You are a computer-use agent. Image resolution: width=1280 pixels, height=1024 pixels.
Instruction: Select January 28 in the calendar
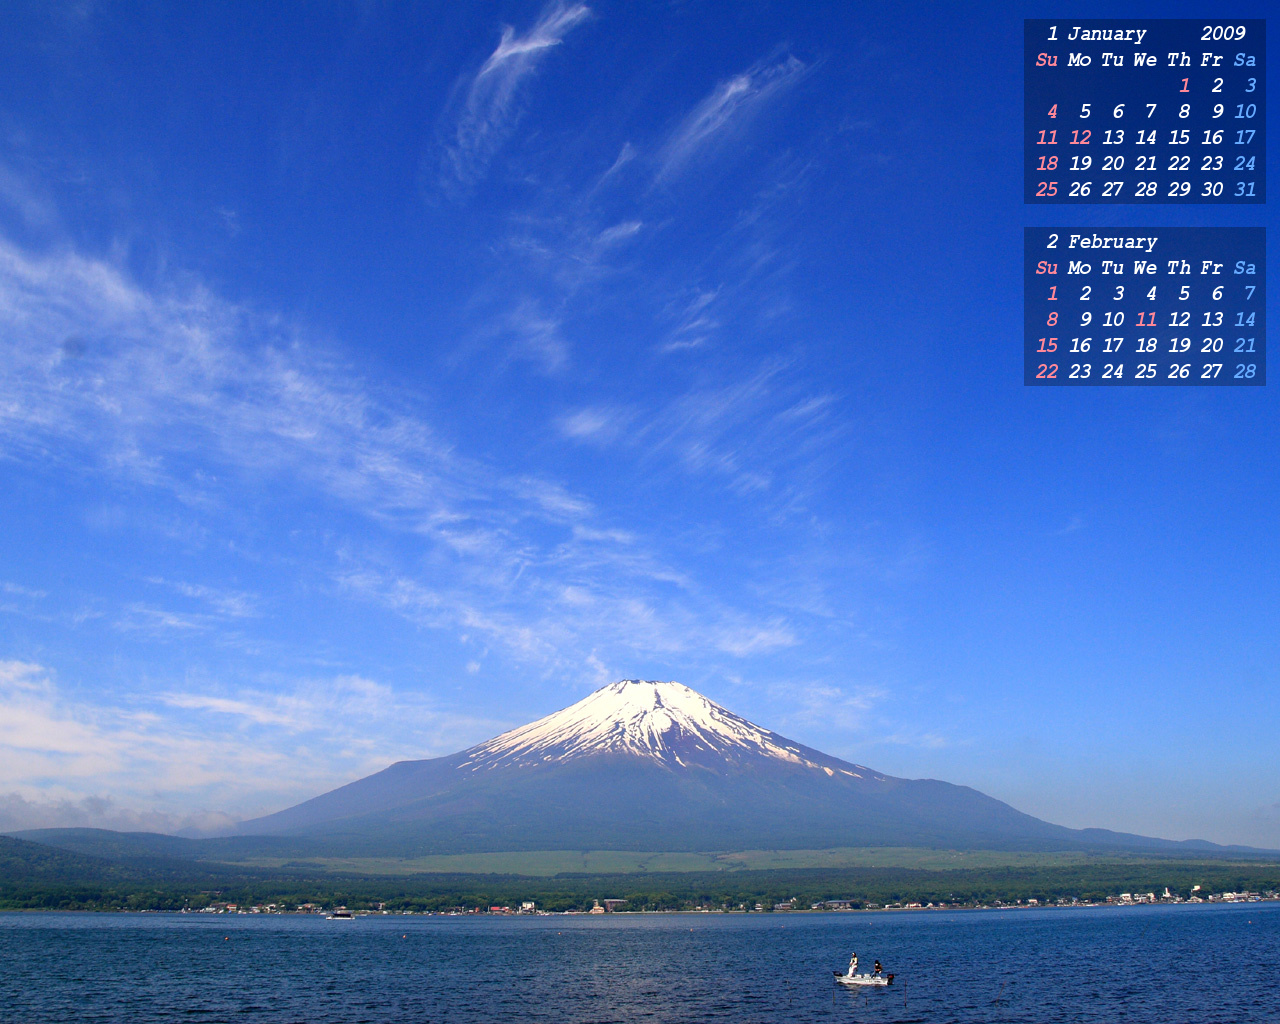[1146, 190]
